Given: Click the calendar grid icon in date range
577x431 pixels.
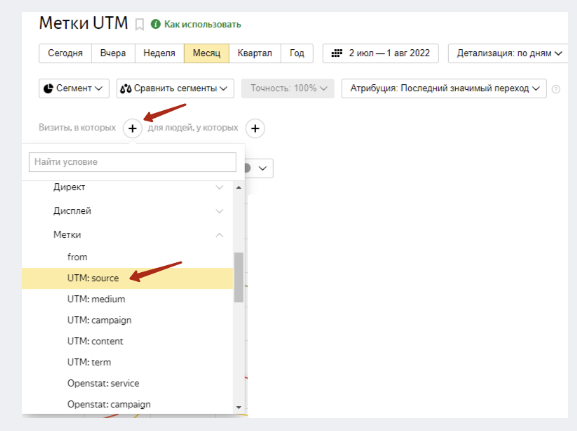Looking at the screenshot, I should [337, 53].
